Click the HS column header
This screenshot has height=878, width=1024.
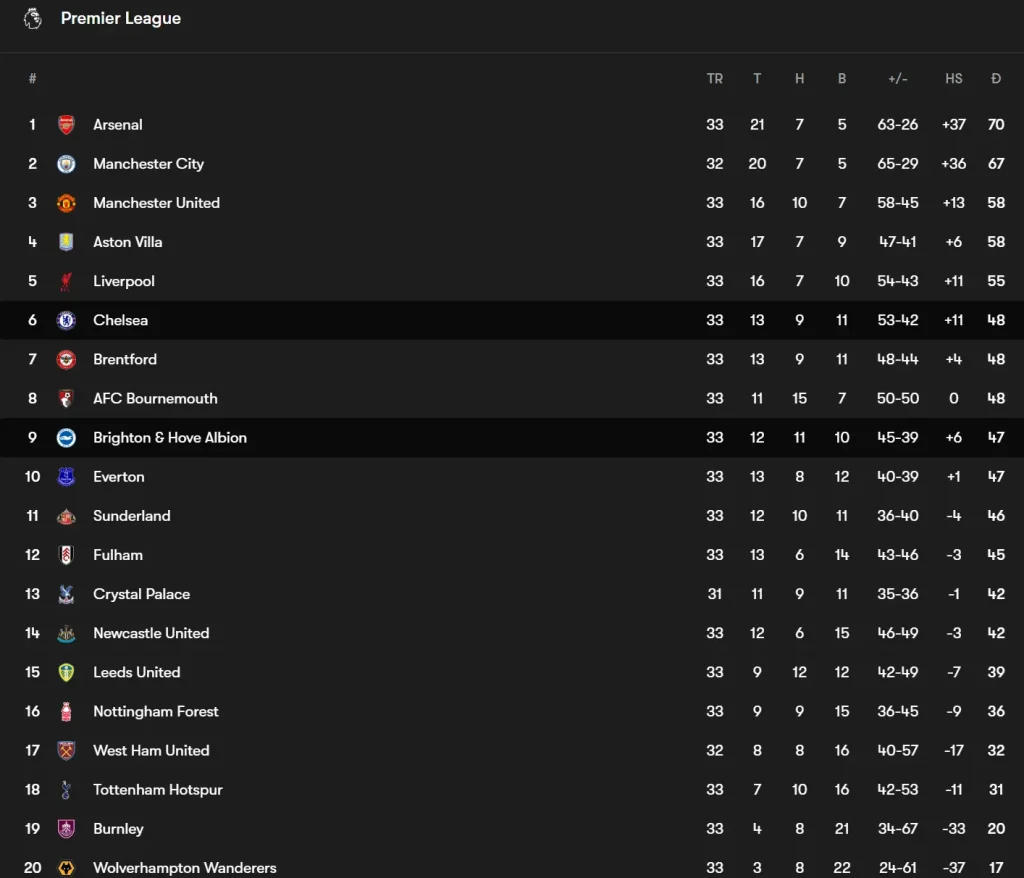point(953,78)
